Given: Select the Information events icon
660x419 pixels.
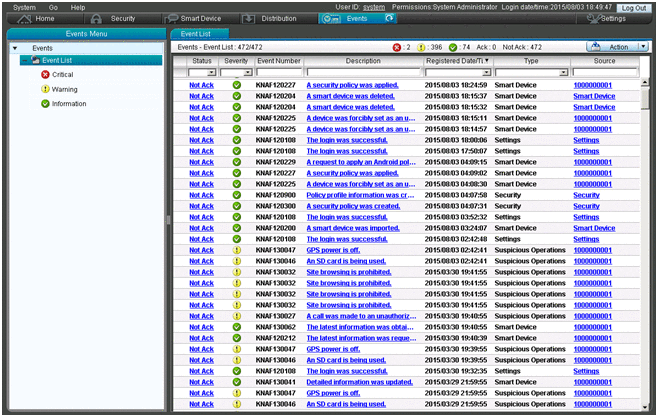Looking at the screenshot, I should [45, 103].
